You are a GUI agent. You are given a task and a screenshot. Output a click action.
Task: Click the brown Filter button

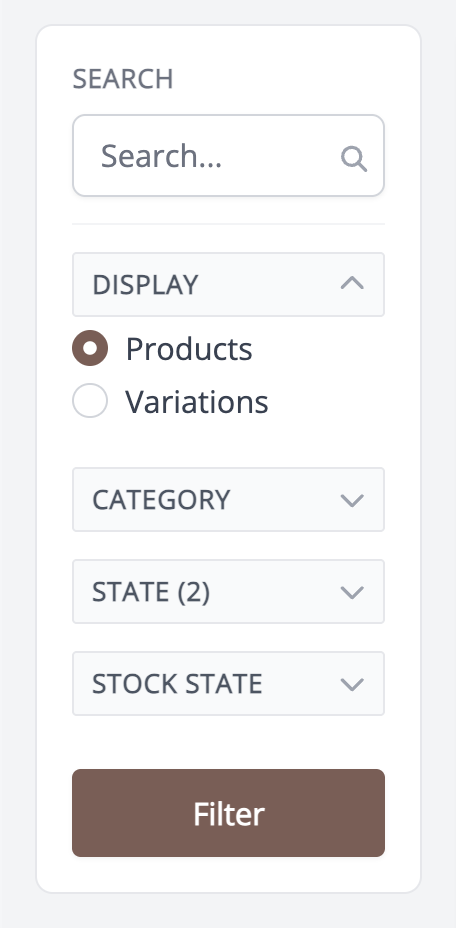point(229,813)
